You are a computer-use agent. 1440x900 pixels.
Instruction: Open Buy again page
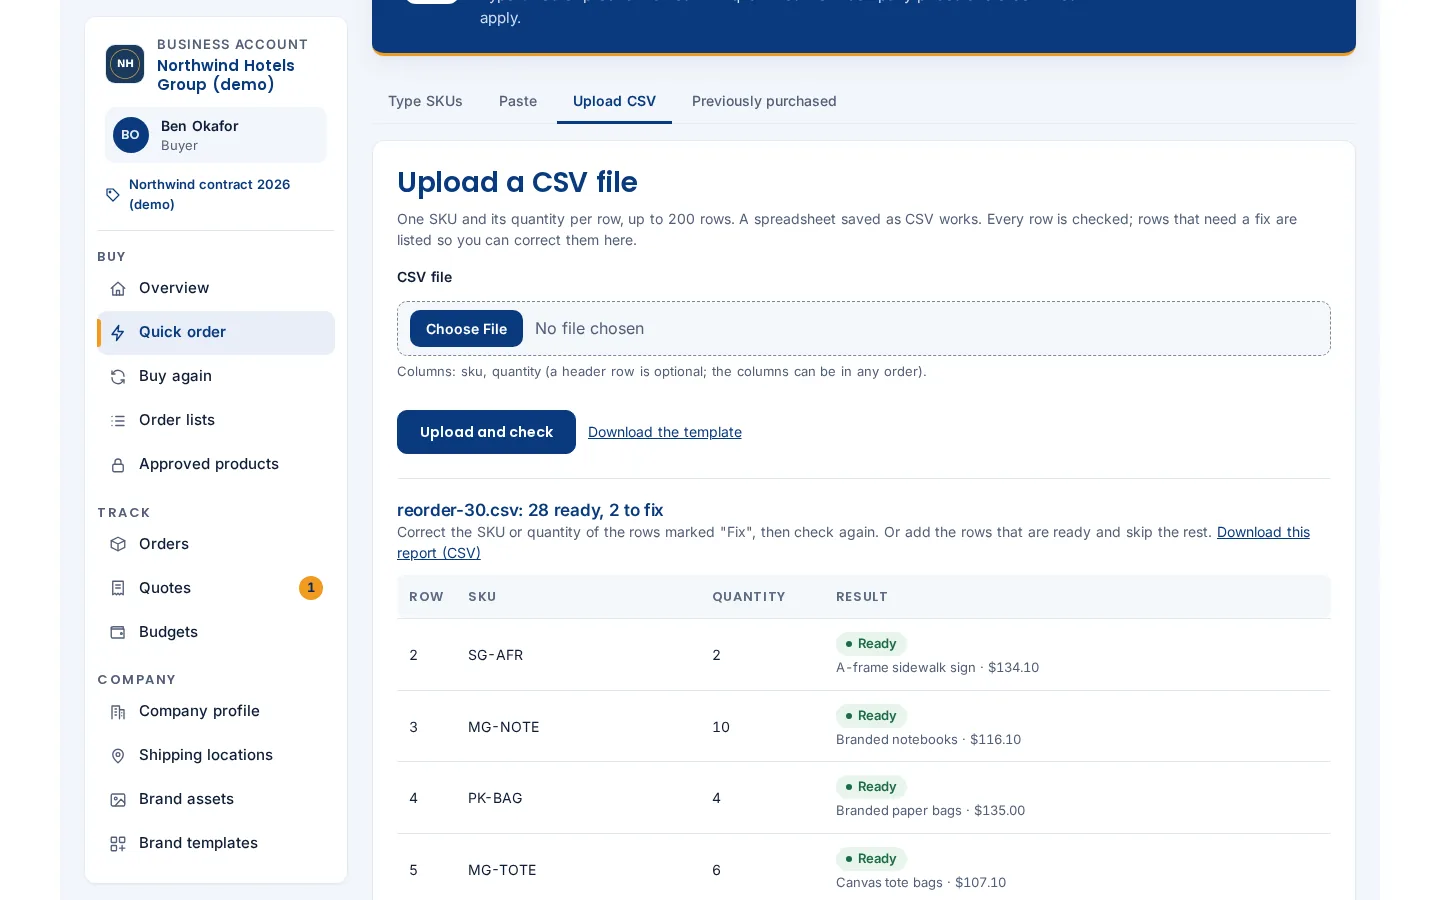point(216,377)
